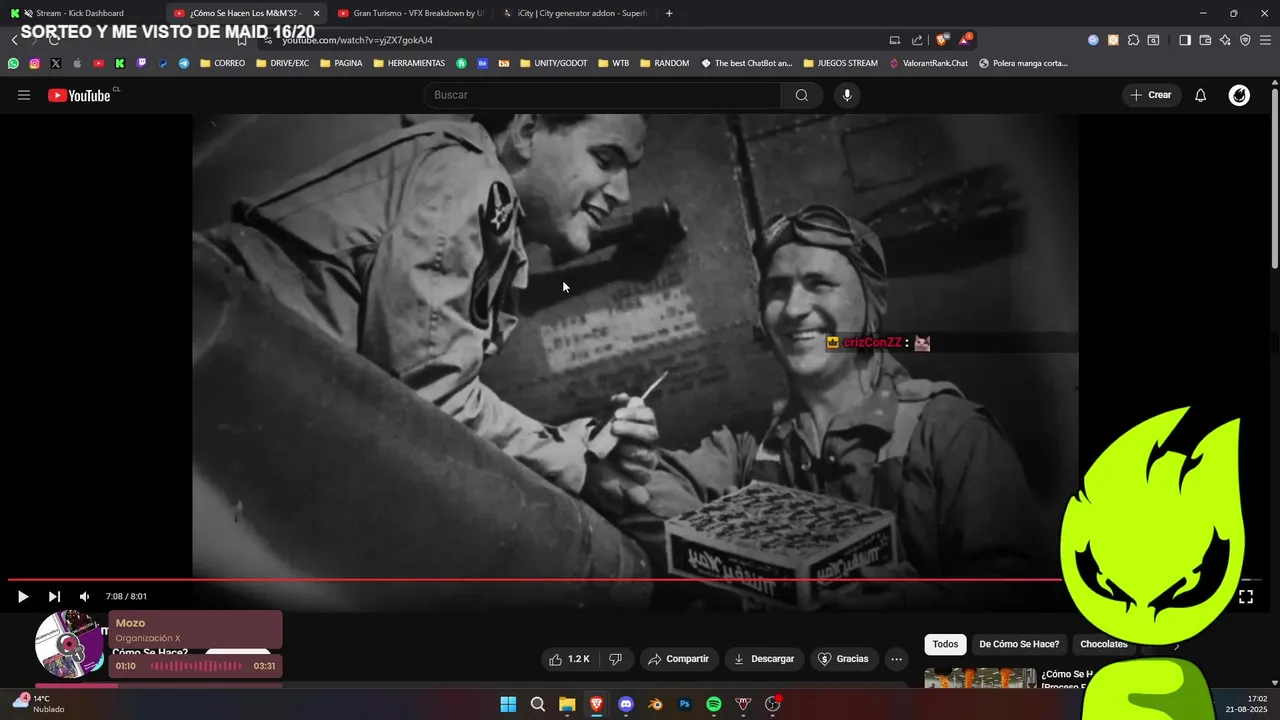Open the three-dot more actions menu
The height and width of the screenshot is (720, 1280).
[x=896, y=659]
